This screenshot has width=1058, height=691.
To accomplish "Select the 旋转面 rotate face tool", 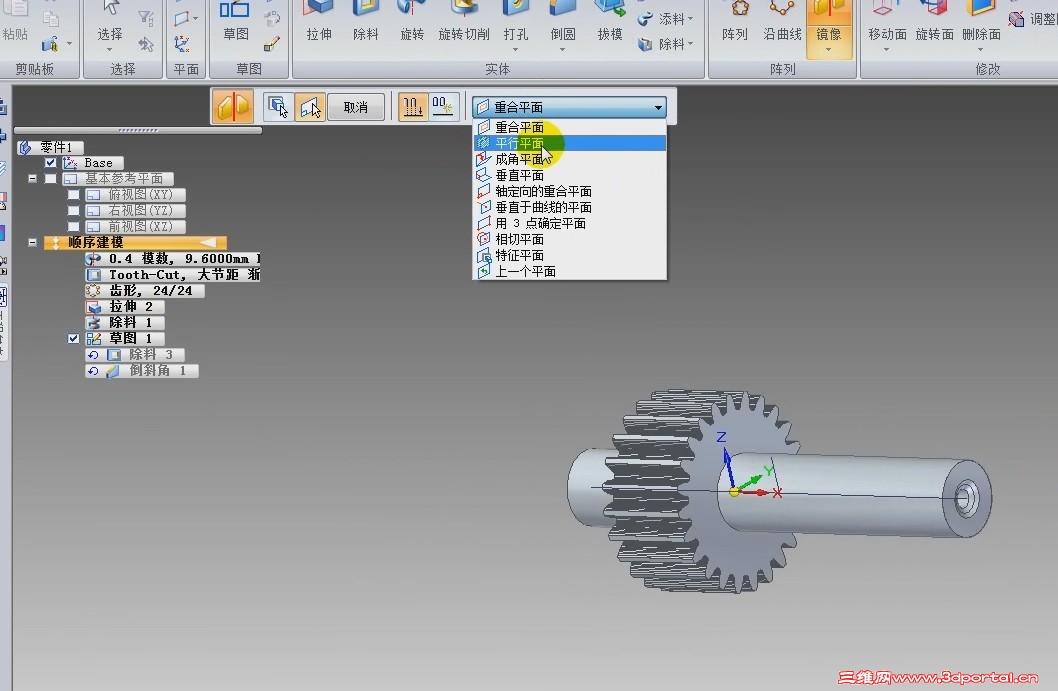I will [x=935, y=22].
